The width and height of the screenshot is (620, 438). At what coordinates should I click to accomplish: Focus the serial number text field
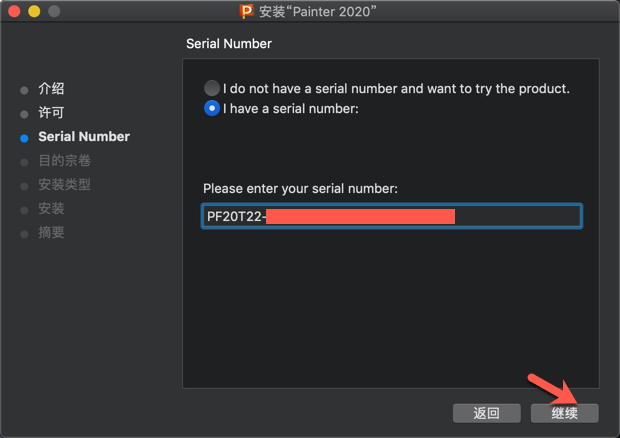point(390,217)
